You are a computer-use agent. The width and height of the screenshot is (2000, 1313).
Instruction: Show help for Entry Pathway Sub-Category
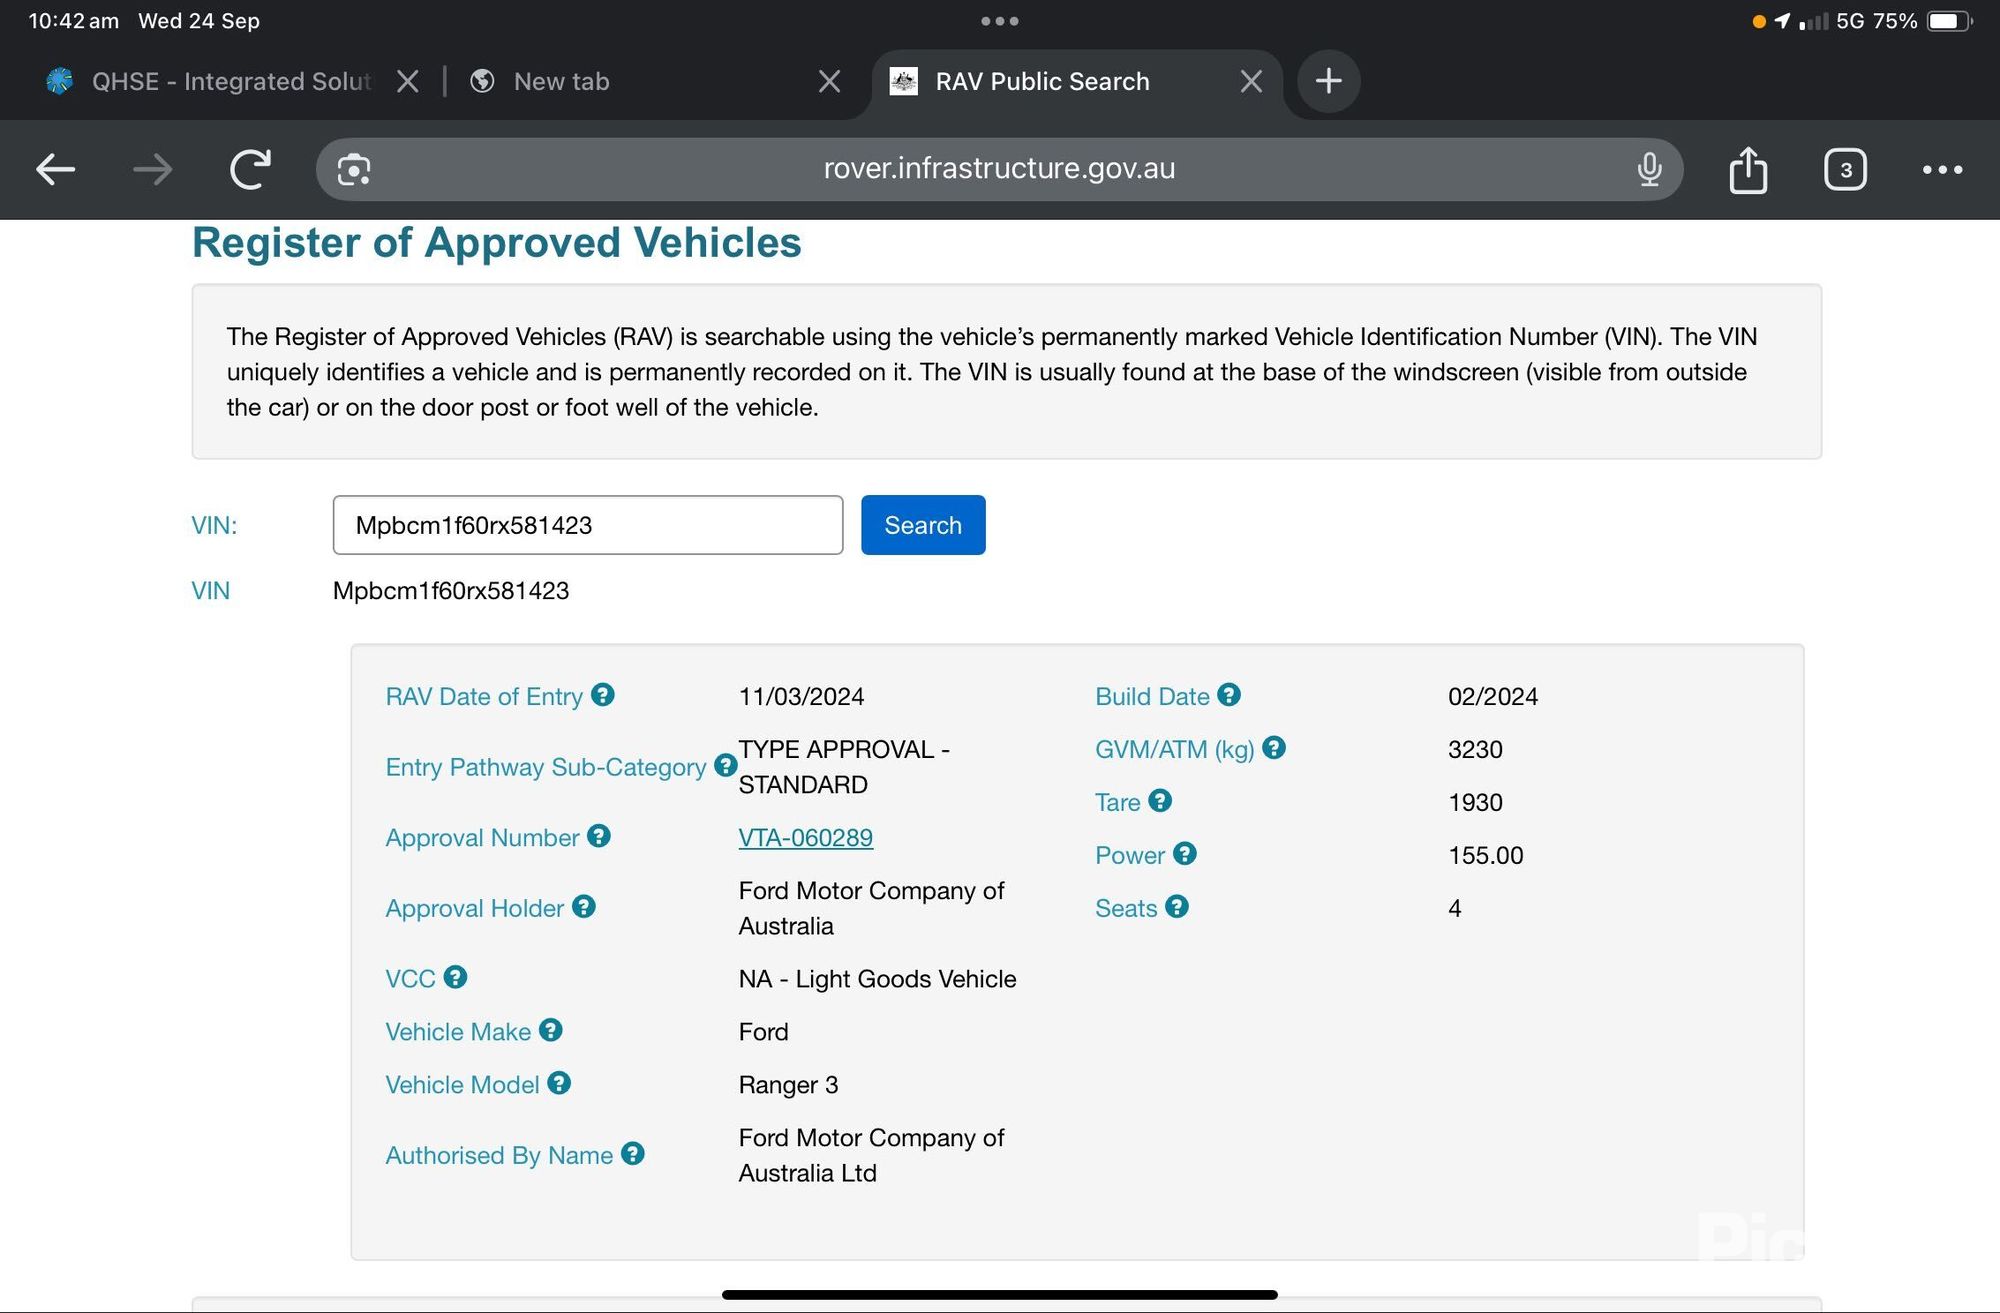point(725,765)
